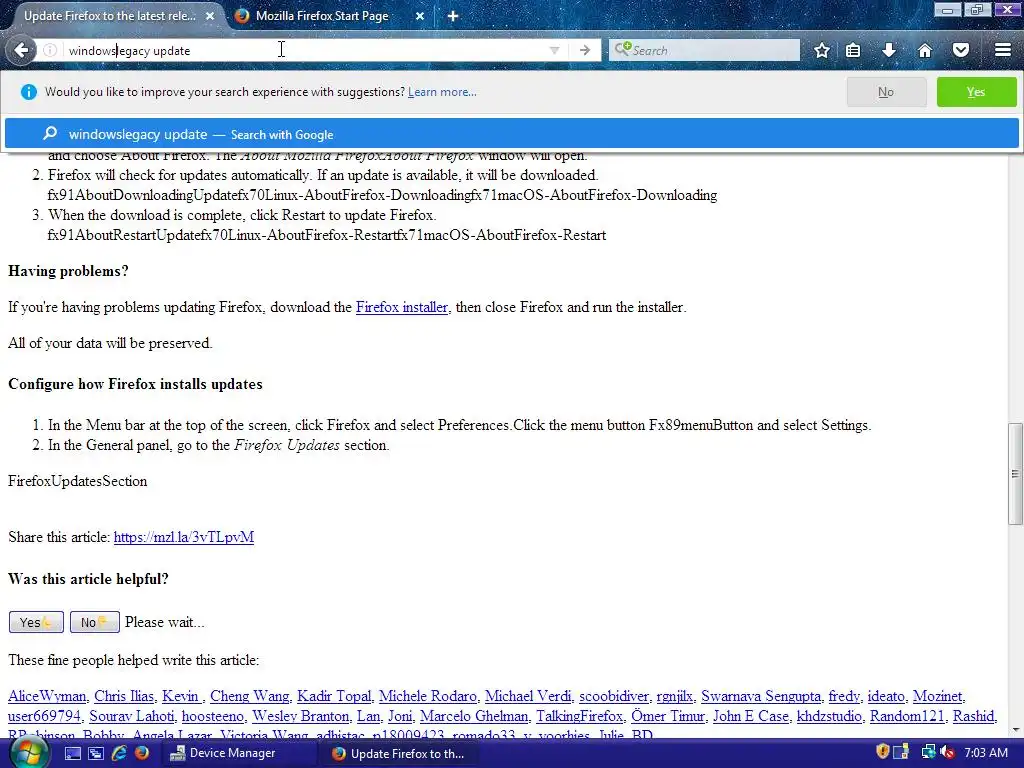This screenshot has height=768, width=1024.
Task: Open contributor AliceWyman link
Action: [47, 696]
